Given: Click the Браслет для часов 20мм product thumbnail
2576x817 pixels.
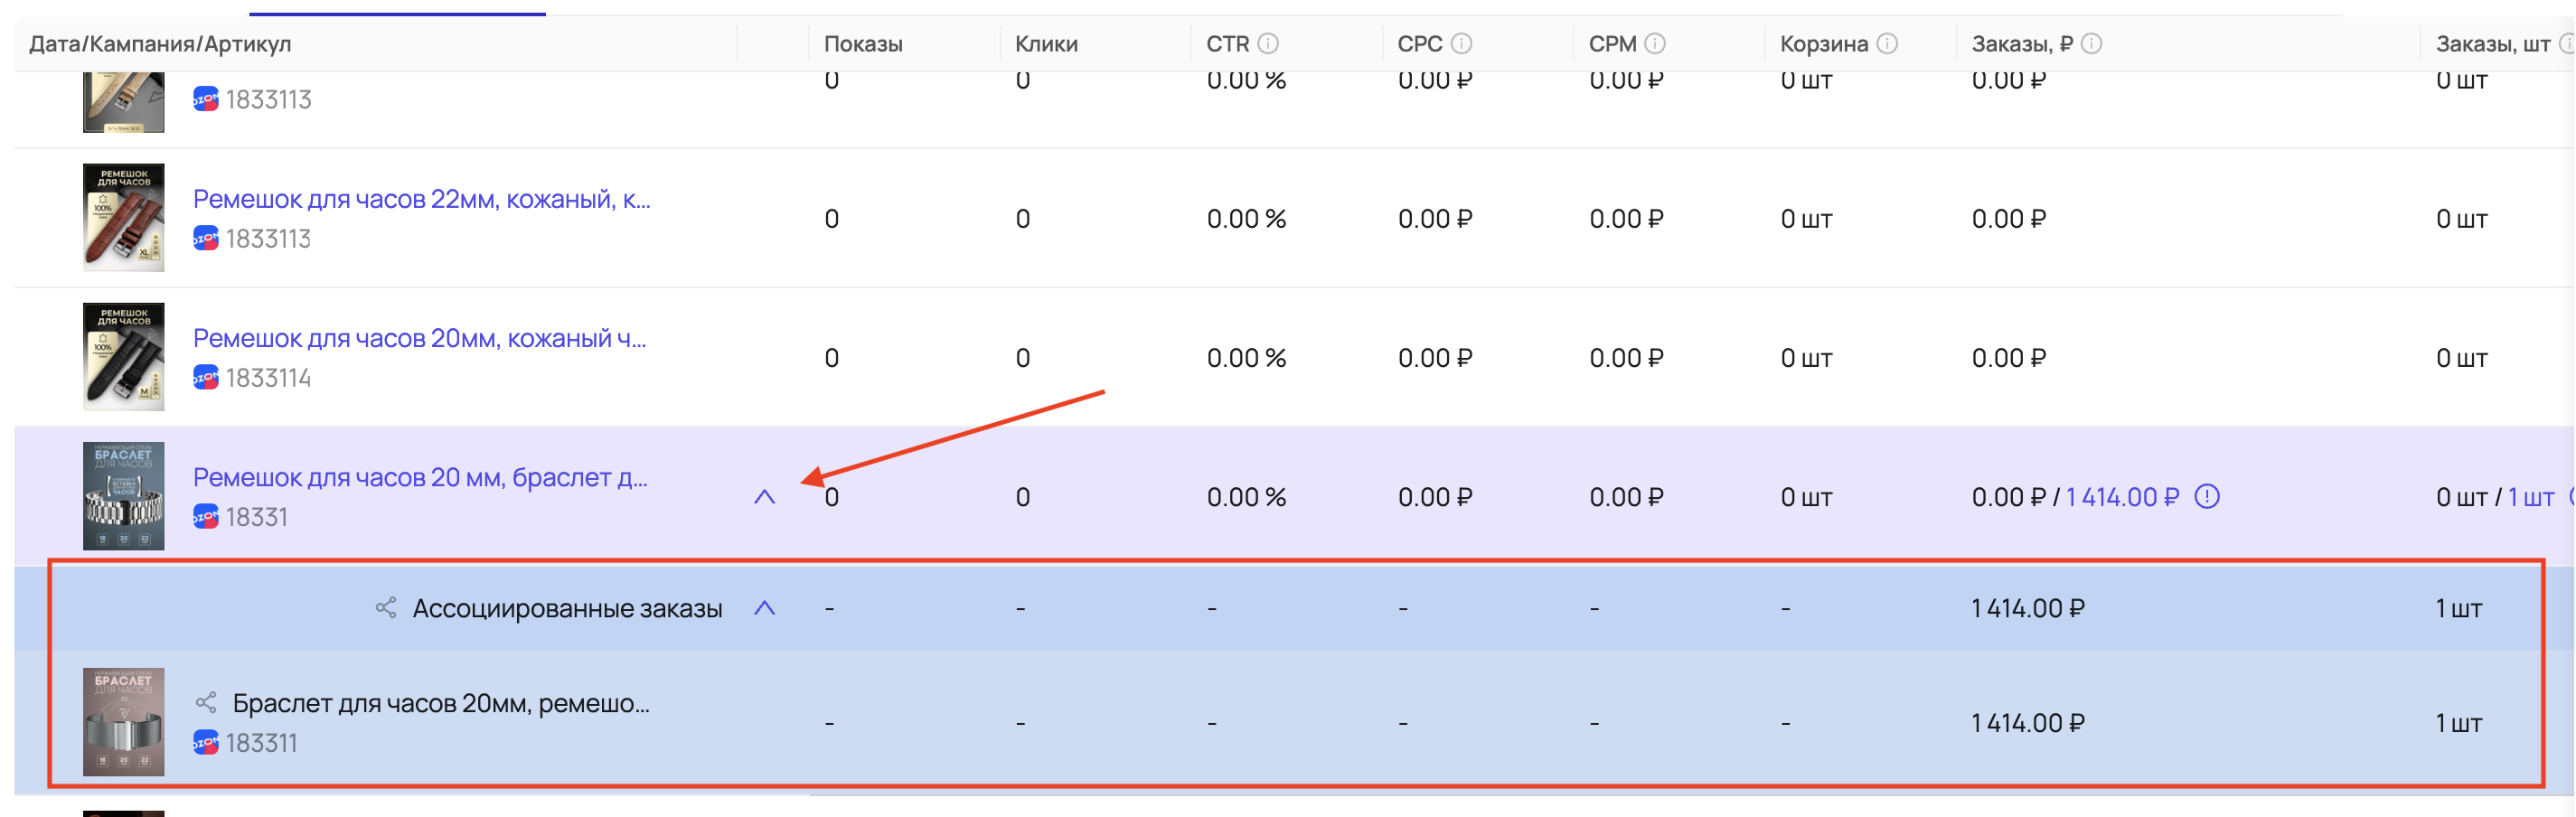Looking at the screenshot, I should pyautogui.click(x=124, y=722).
